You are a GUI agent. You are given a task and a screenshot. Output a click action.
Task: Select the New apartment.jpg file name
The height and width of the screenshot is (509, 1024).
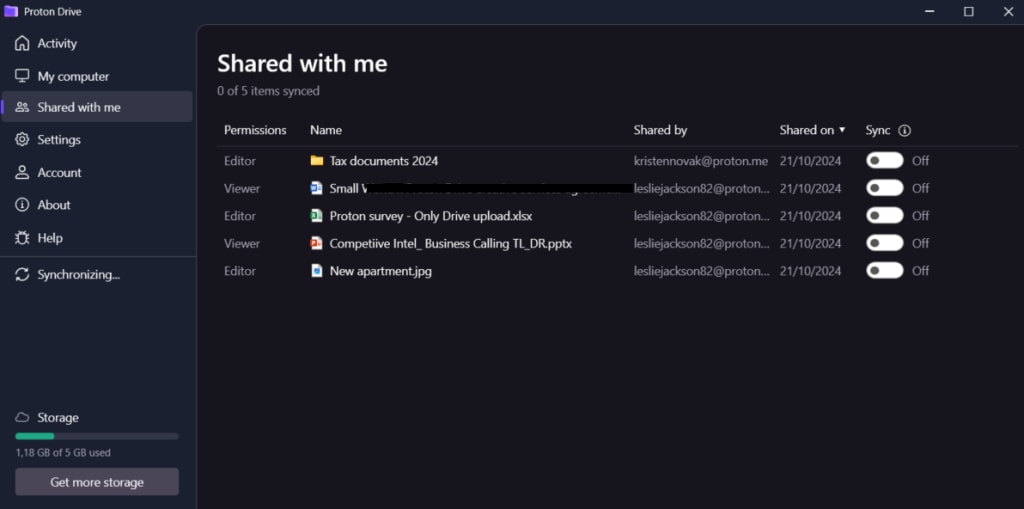381,271
